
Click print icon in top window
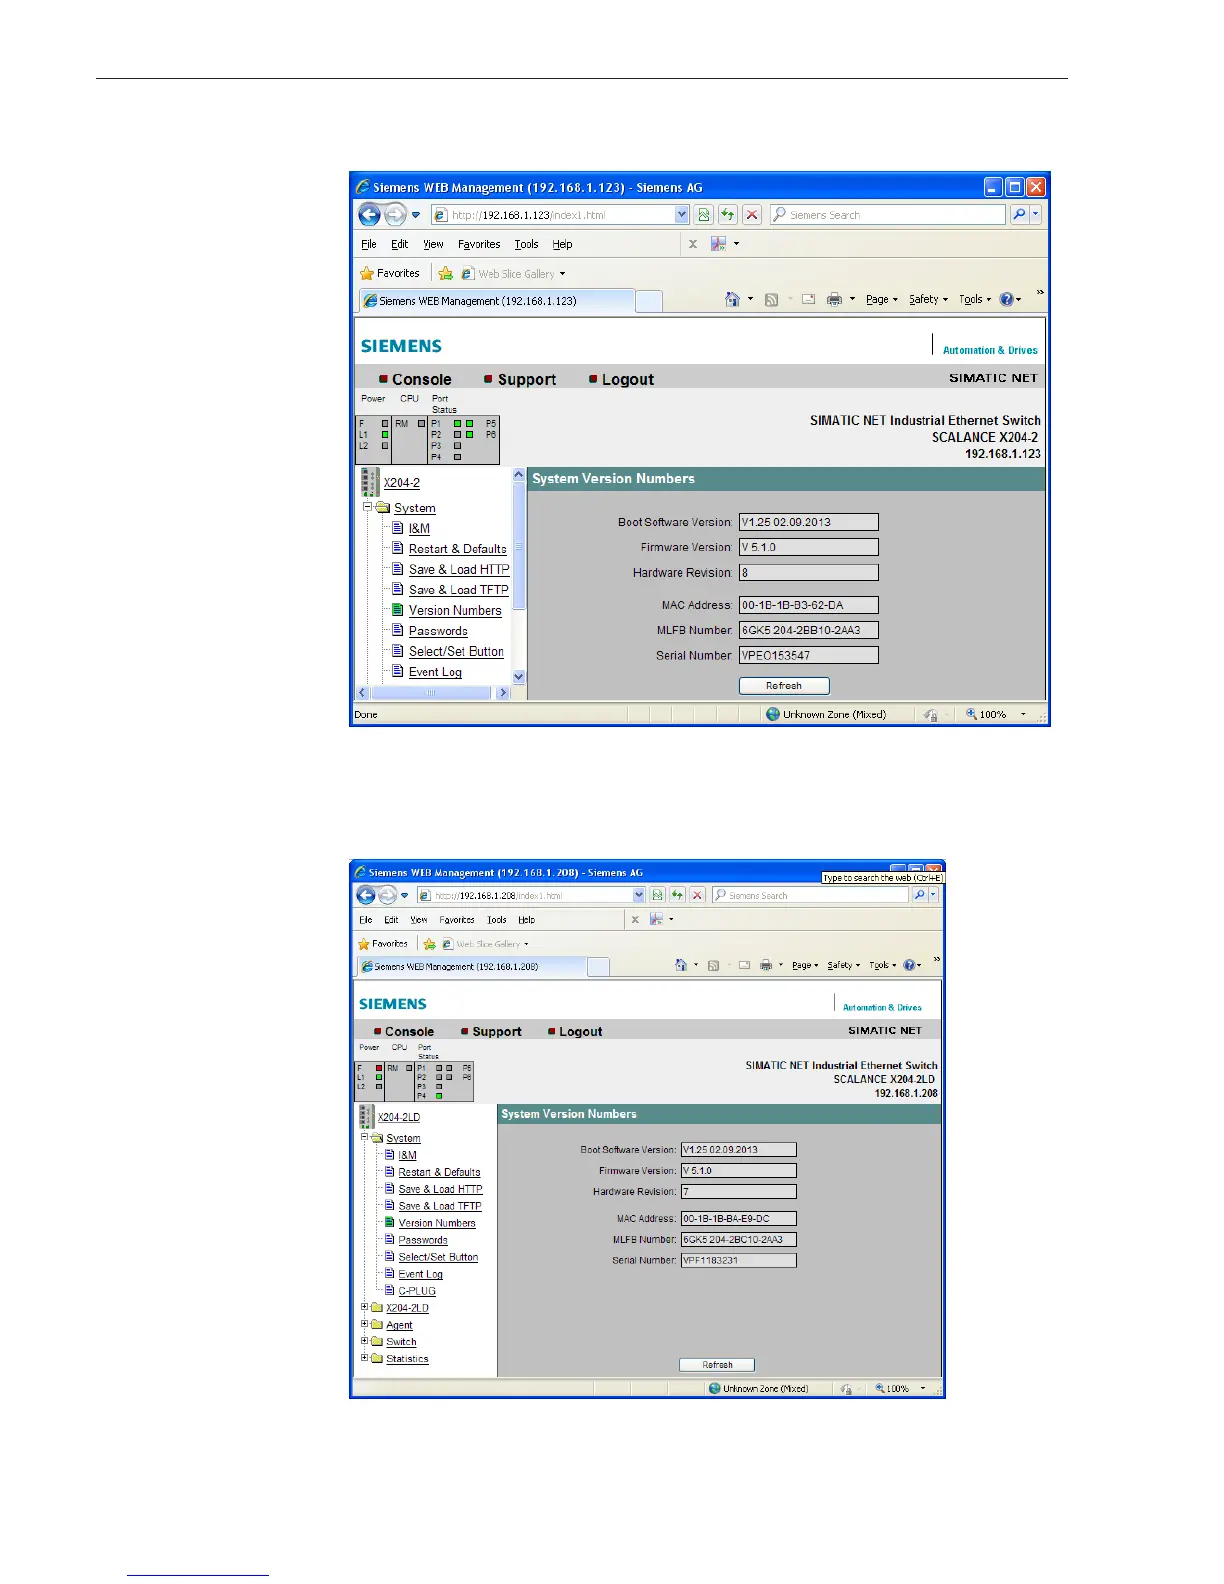[834, 299]
